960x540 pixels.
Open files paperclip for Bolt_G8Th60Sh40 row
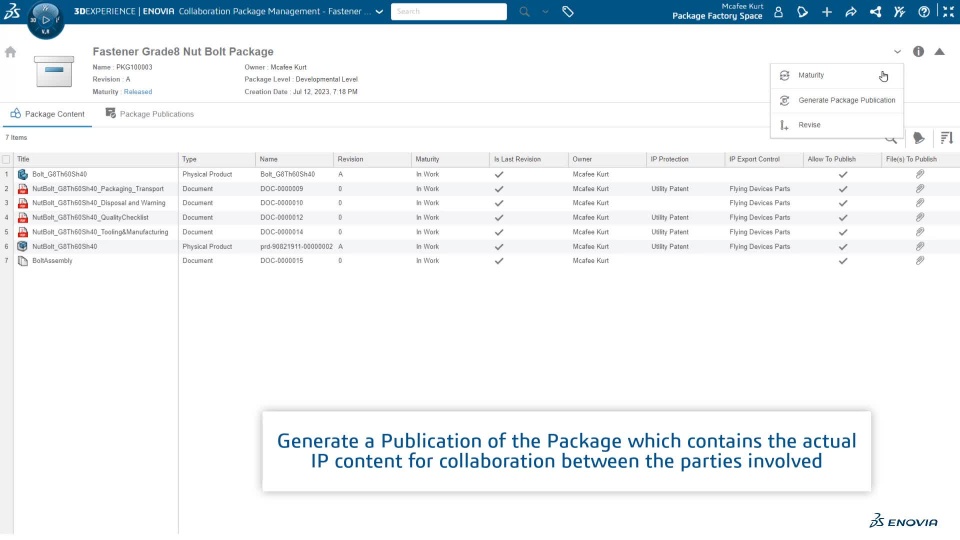point(920,174)
